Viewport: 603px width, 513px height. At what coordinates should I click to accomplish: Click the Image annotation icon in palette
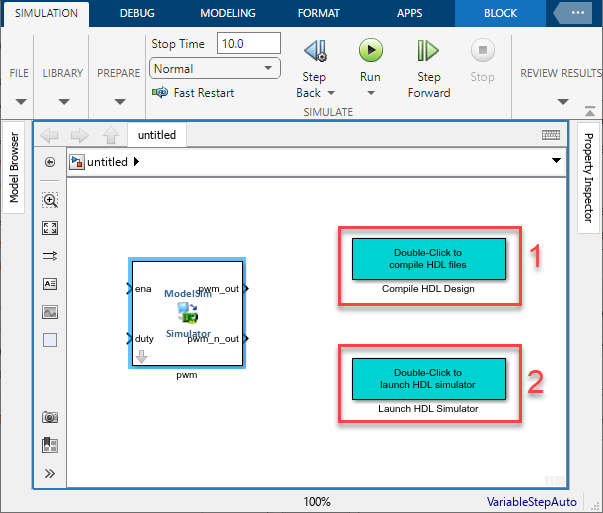pyautogui.click(x=50, y=312)
